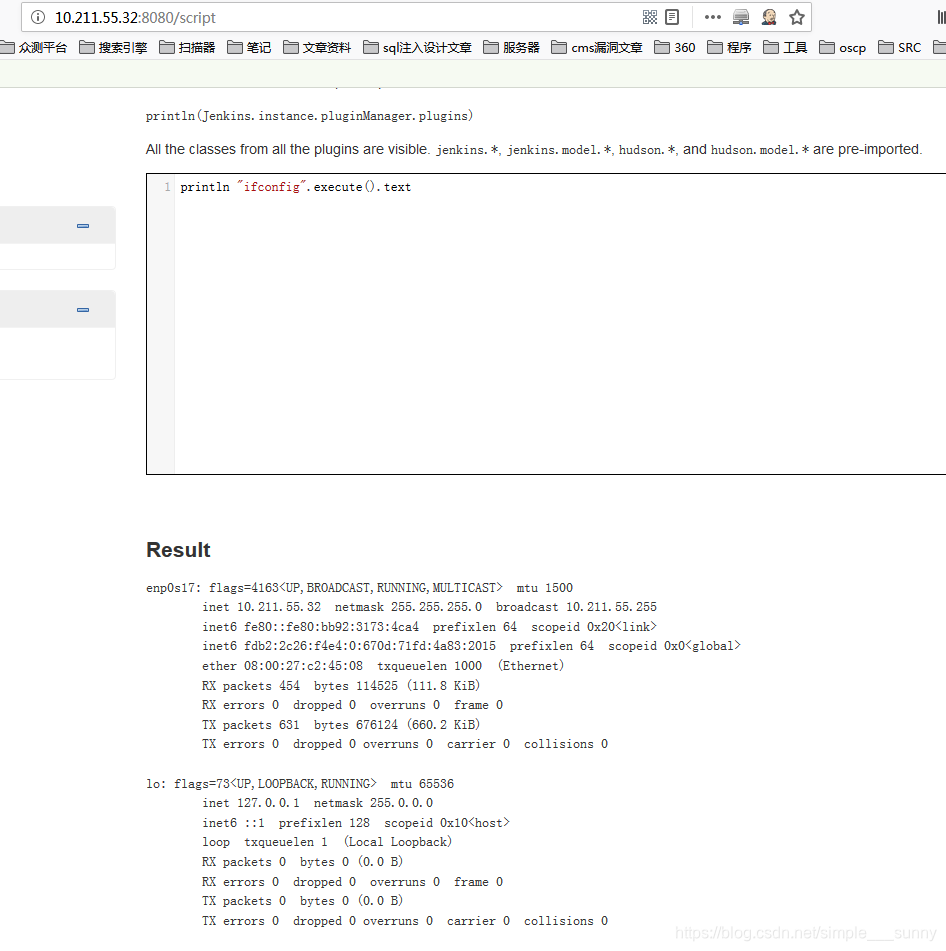Place cursor on the println ifconfig script line
This screenshot has height=951, width=946.
coord(295,187)
